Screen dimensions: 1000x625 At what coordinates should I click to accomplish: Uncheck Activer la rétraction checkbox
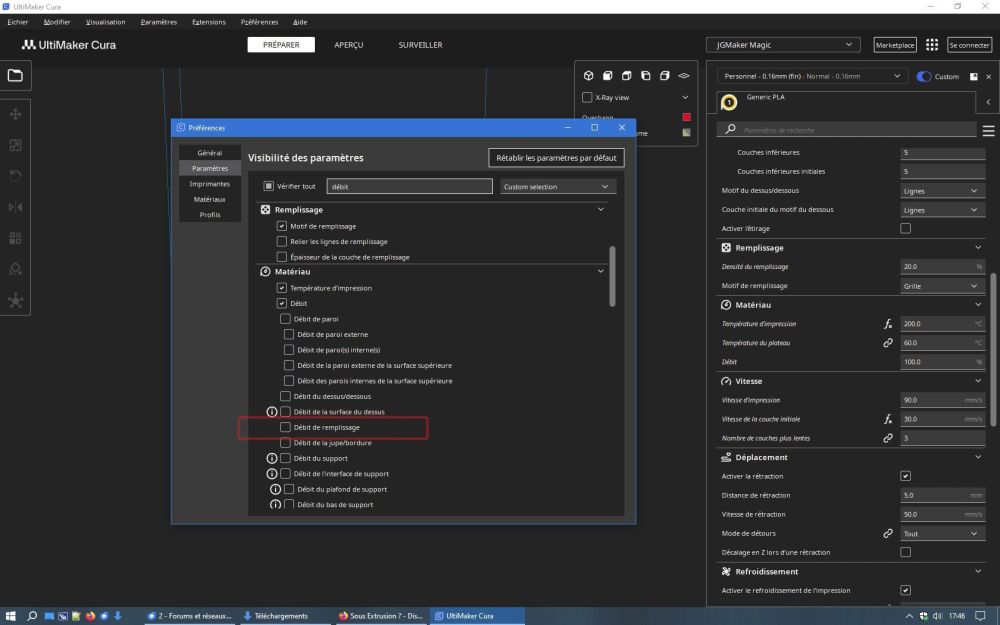coord(906,476)
